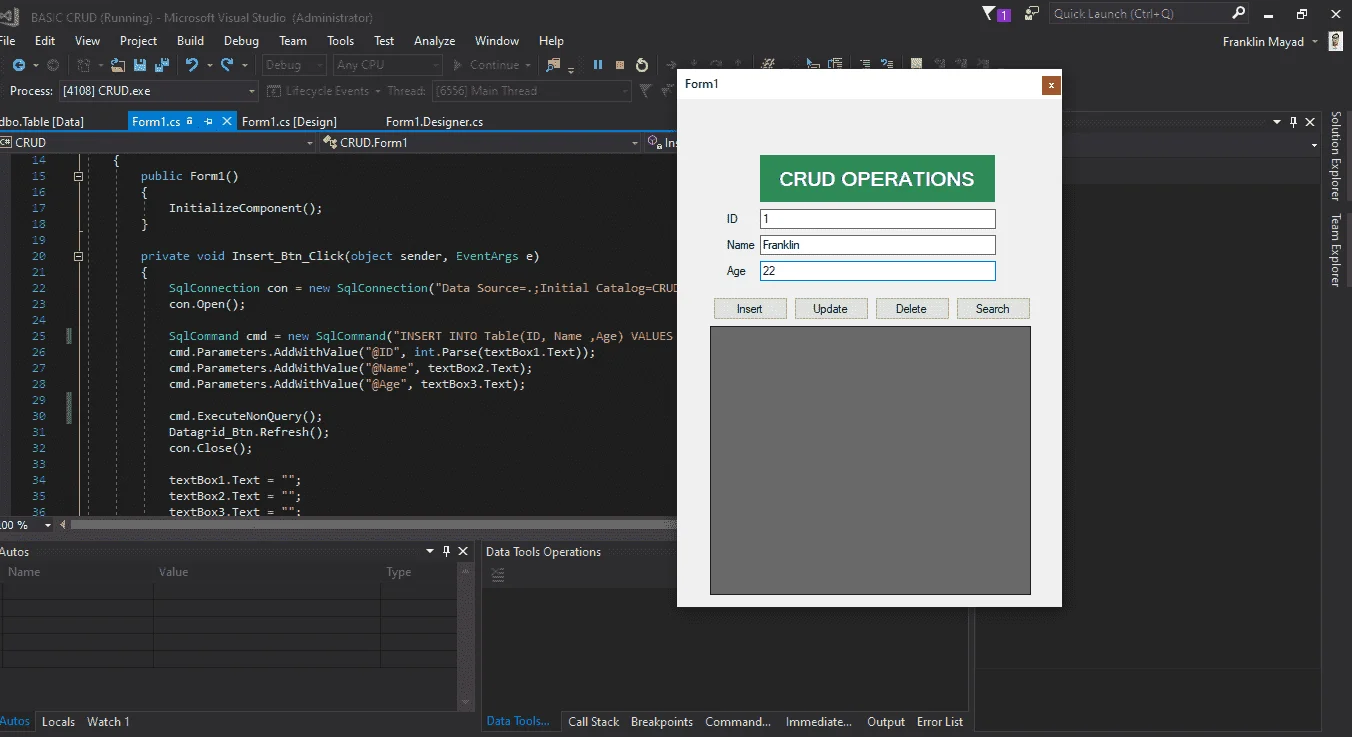1352x737 pixels.
Task: Switch to the Watch 1 tab
Action: (108, 722)
